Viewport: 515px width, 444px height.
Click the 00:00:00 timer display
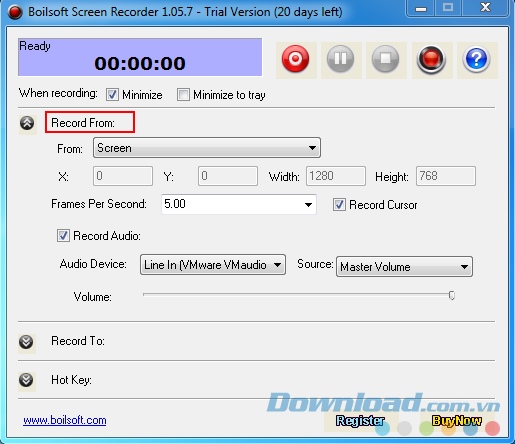140,63
